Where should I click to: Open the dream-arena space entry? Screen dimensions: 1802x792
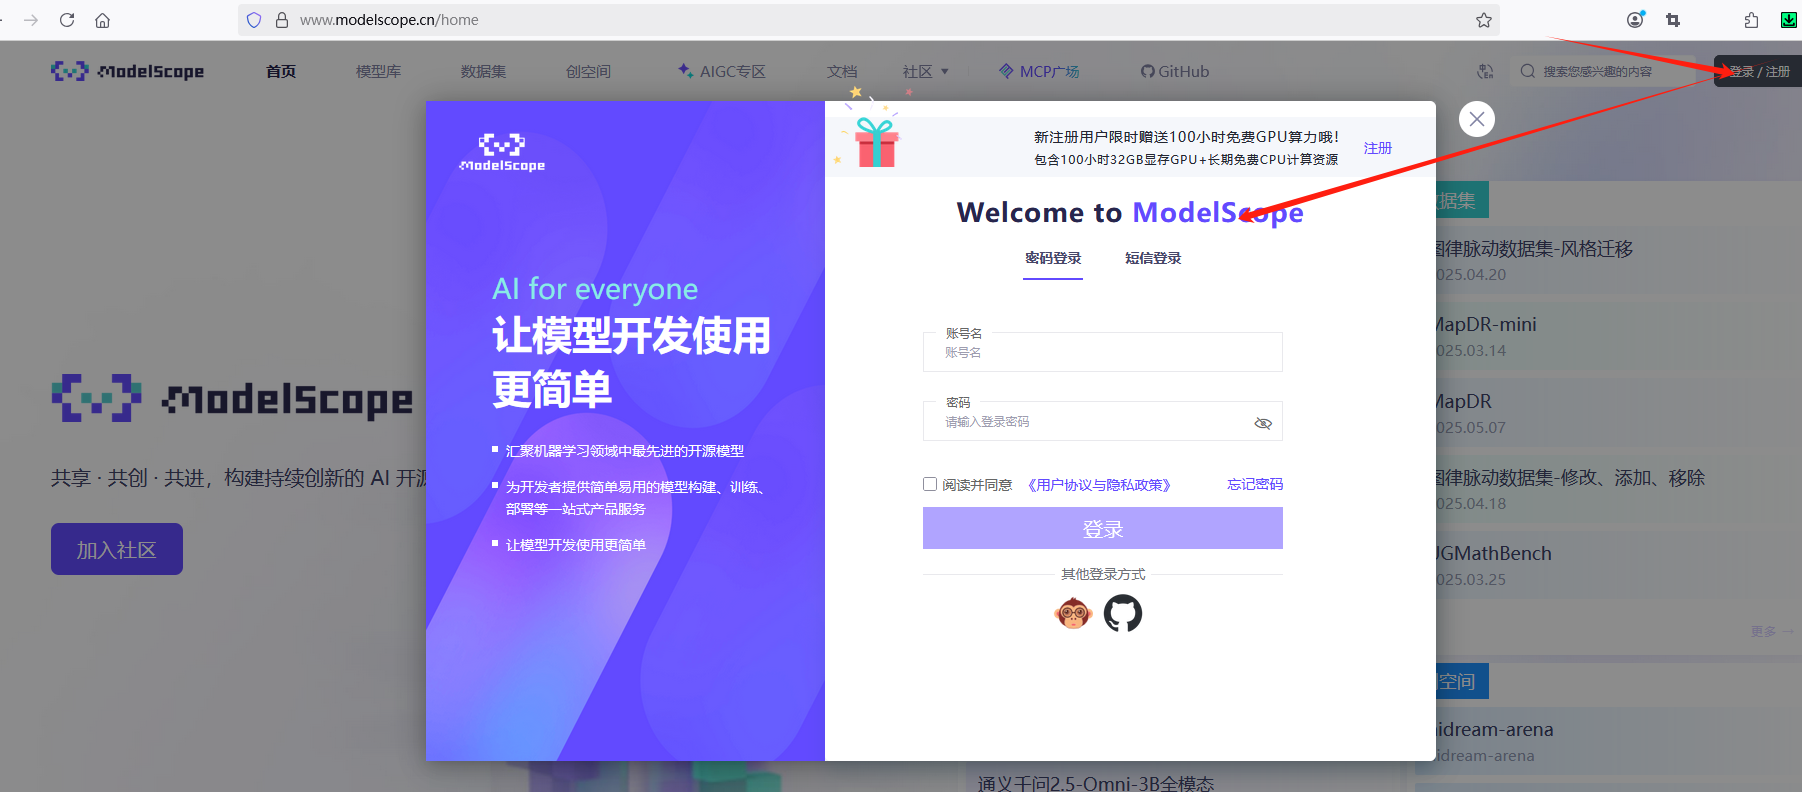click(x=1494, y=730)
